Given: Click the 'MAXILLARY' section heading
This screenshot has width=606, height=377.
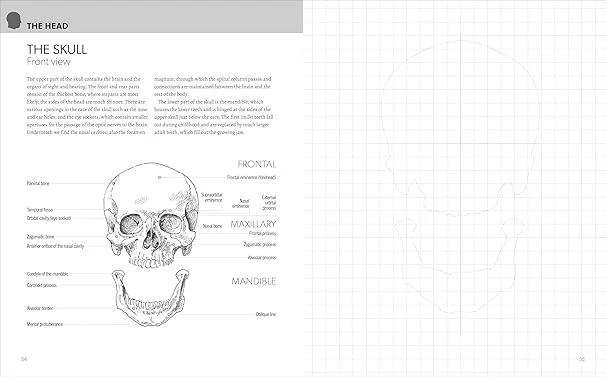Looking at the screenshot, I should [253, 224].
